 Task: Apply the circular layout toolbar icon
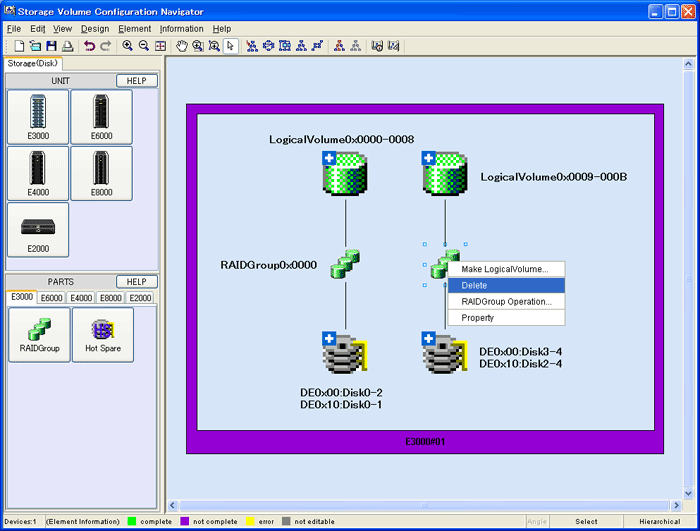(268, 46)
